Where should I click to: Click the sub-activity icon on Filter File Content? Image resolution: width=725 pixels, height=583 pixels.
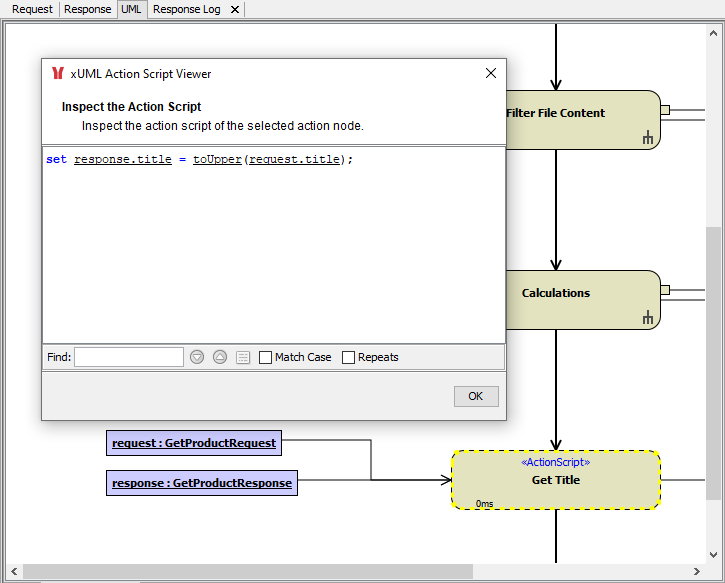[x=648, y=139]
